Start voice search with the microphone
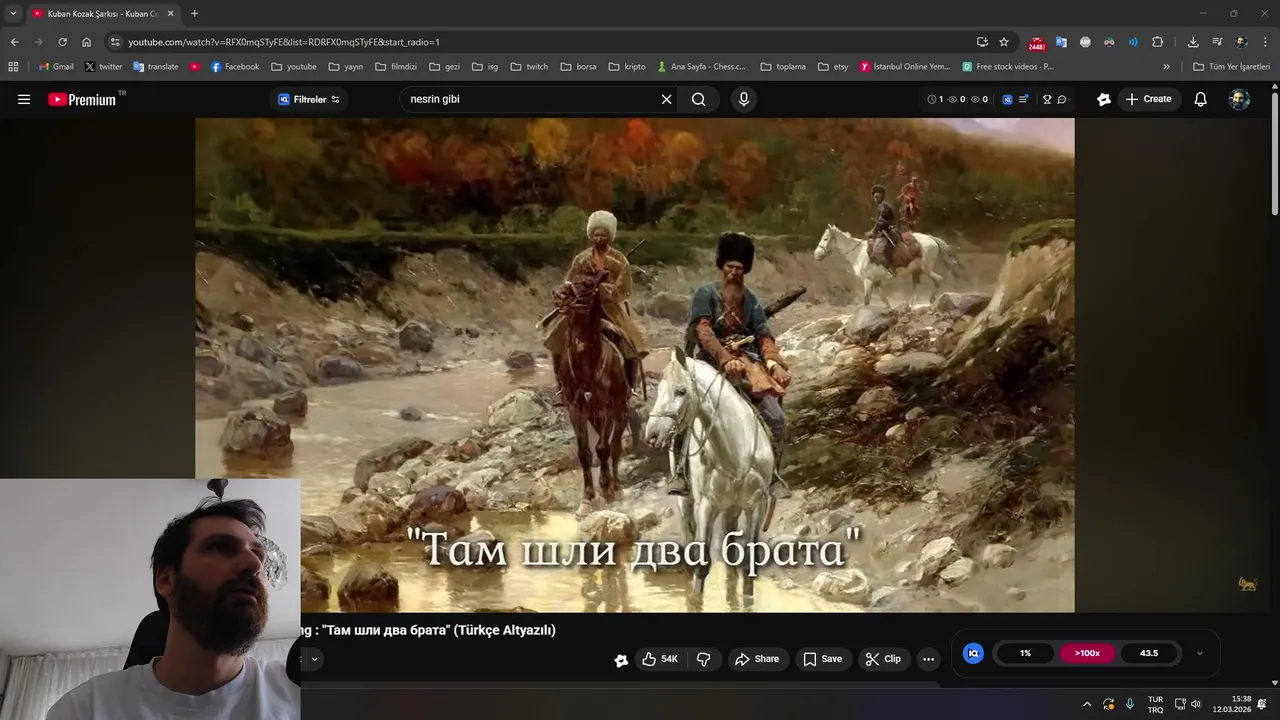The width and height of the screenshot is (1280, 720). (743, 99)
